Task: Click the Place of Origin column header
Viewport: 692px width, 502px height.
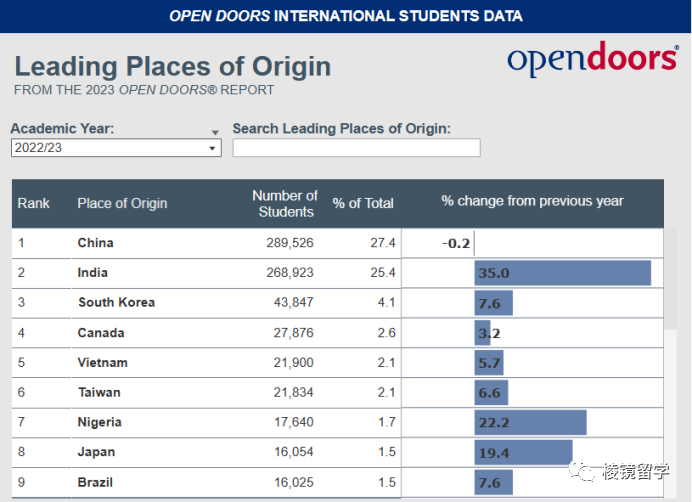Action: click(122, 203)
